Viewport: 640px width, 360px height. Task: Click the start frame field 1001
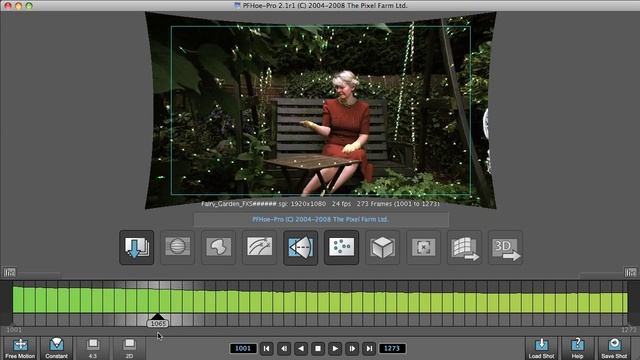243,349
